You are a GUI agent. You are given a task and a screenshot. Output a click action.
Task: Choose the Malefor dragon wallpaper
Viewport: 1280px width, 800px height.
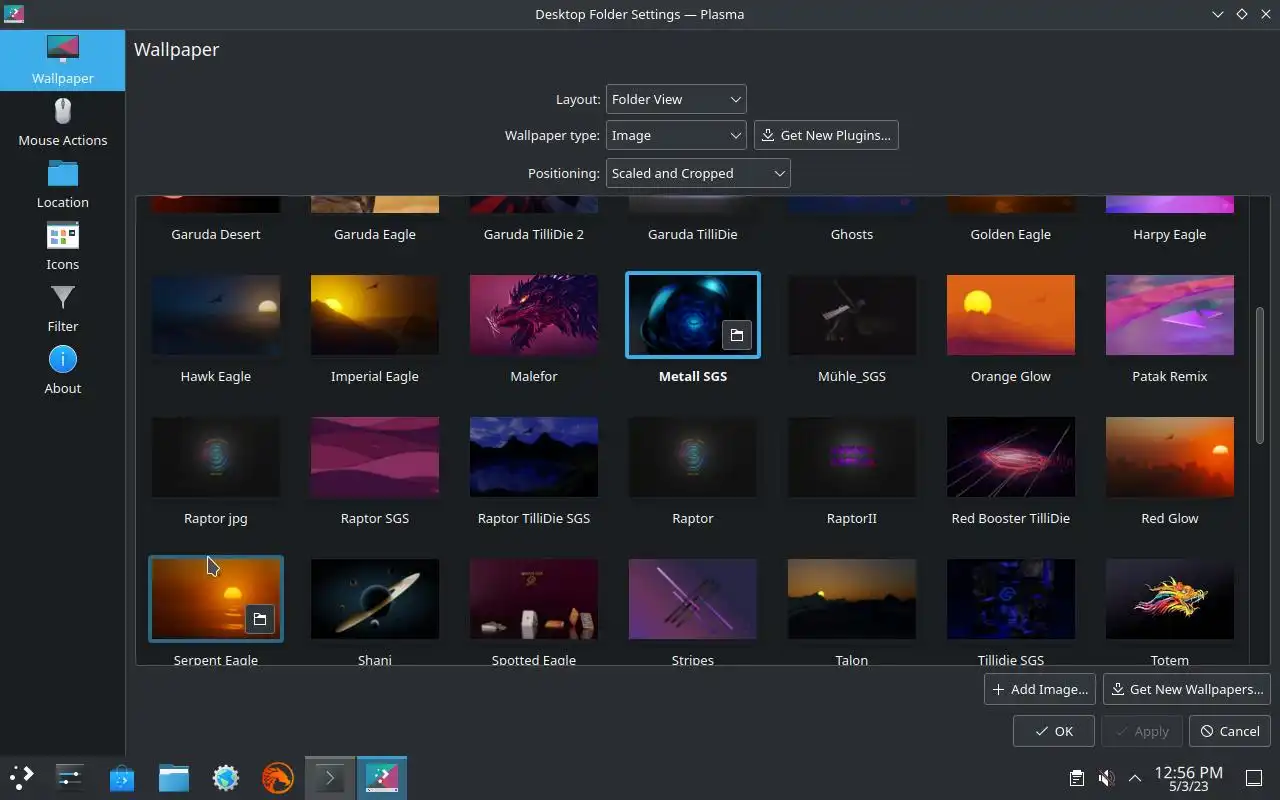coord(533,315)
